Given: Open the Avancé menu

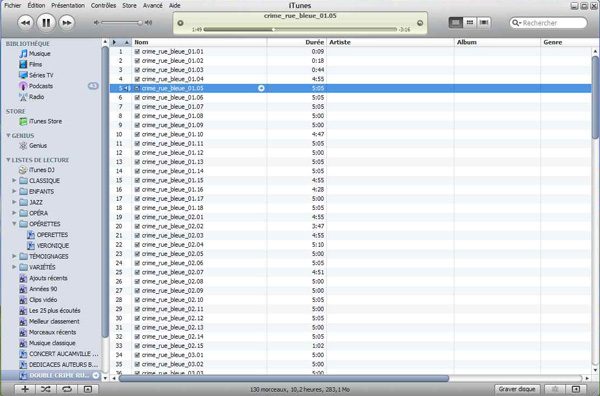Looking at the screenshot, I should 153,5.
